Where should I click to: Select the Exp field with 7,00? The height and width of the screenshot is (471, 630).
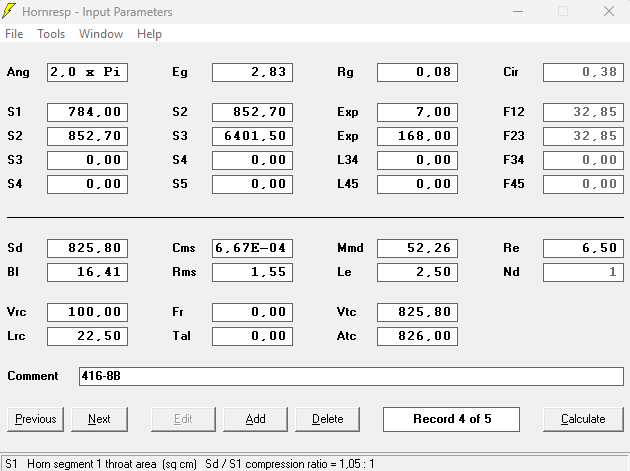click(417, 112)
